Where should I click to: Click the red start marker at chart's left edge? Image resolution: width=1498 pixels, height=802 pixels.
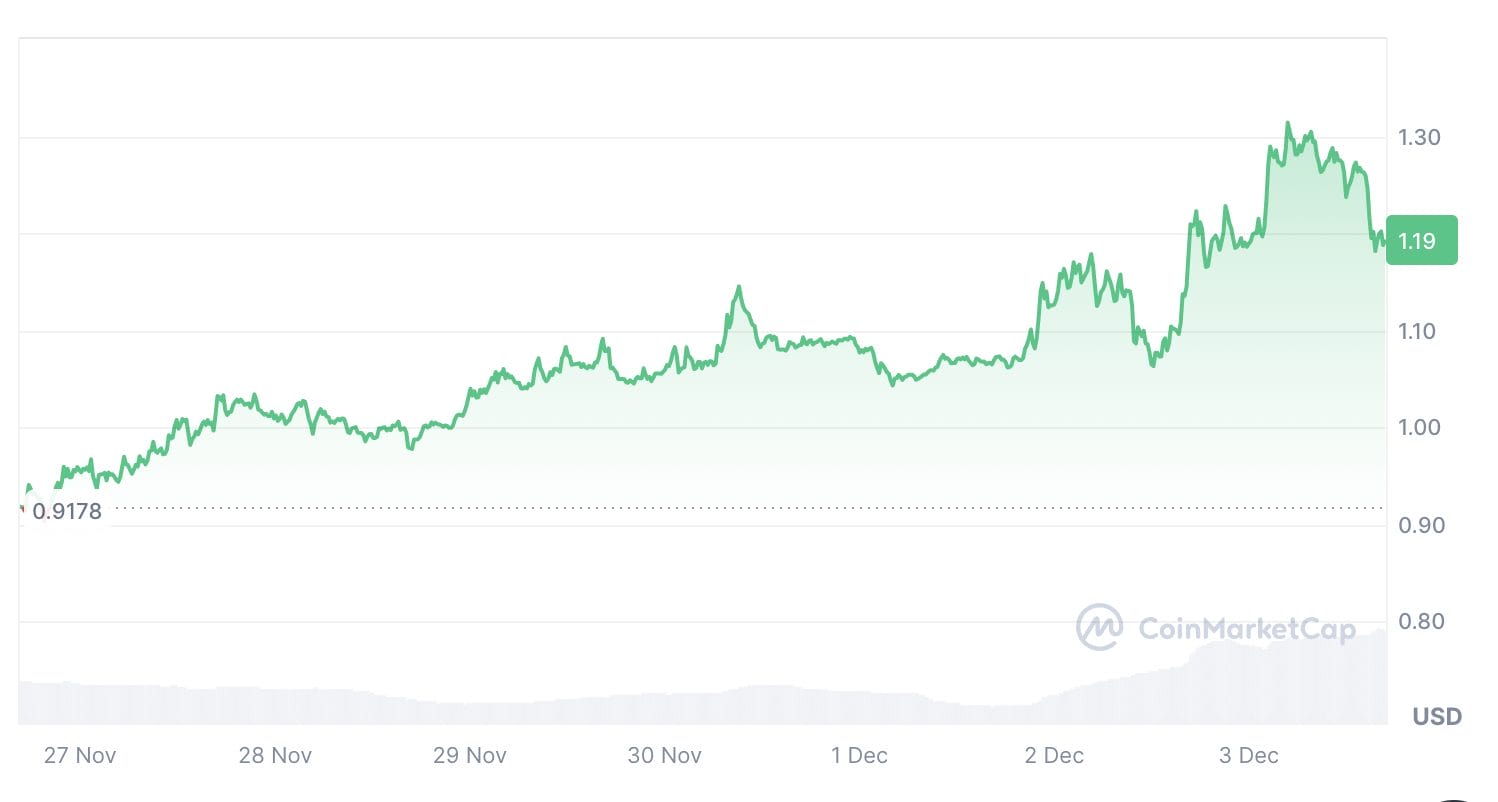point(21,510)
